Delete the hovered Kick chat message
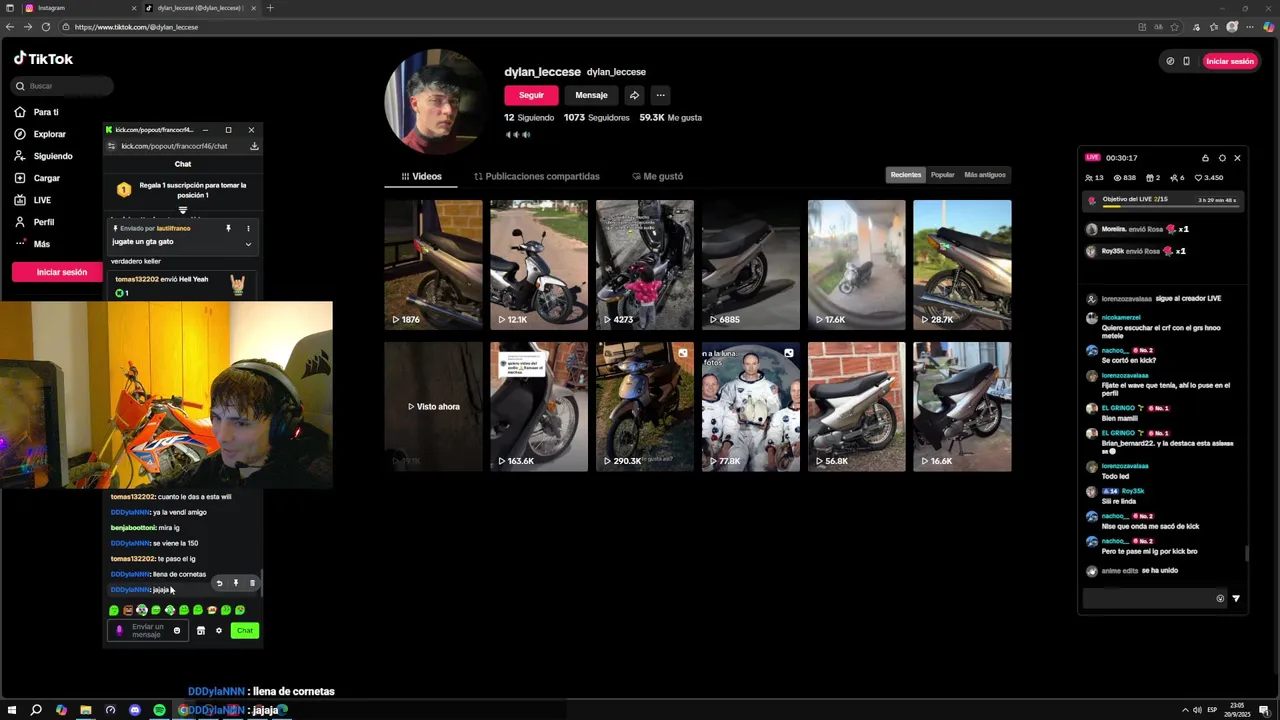 pos(252,583)
